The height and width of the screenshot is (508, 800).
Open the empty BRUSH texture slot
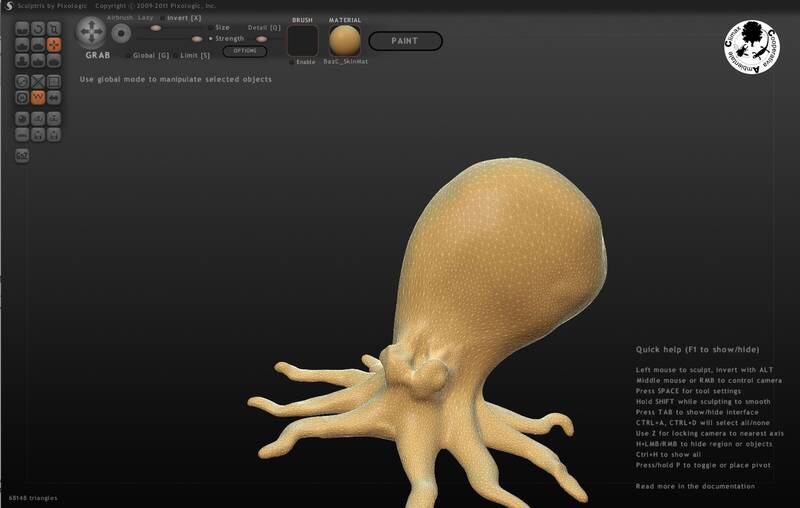click(302, 41)
